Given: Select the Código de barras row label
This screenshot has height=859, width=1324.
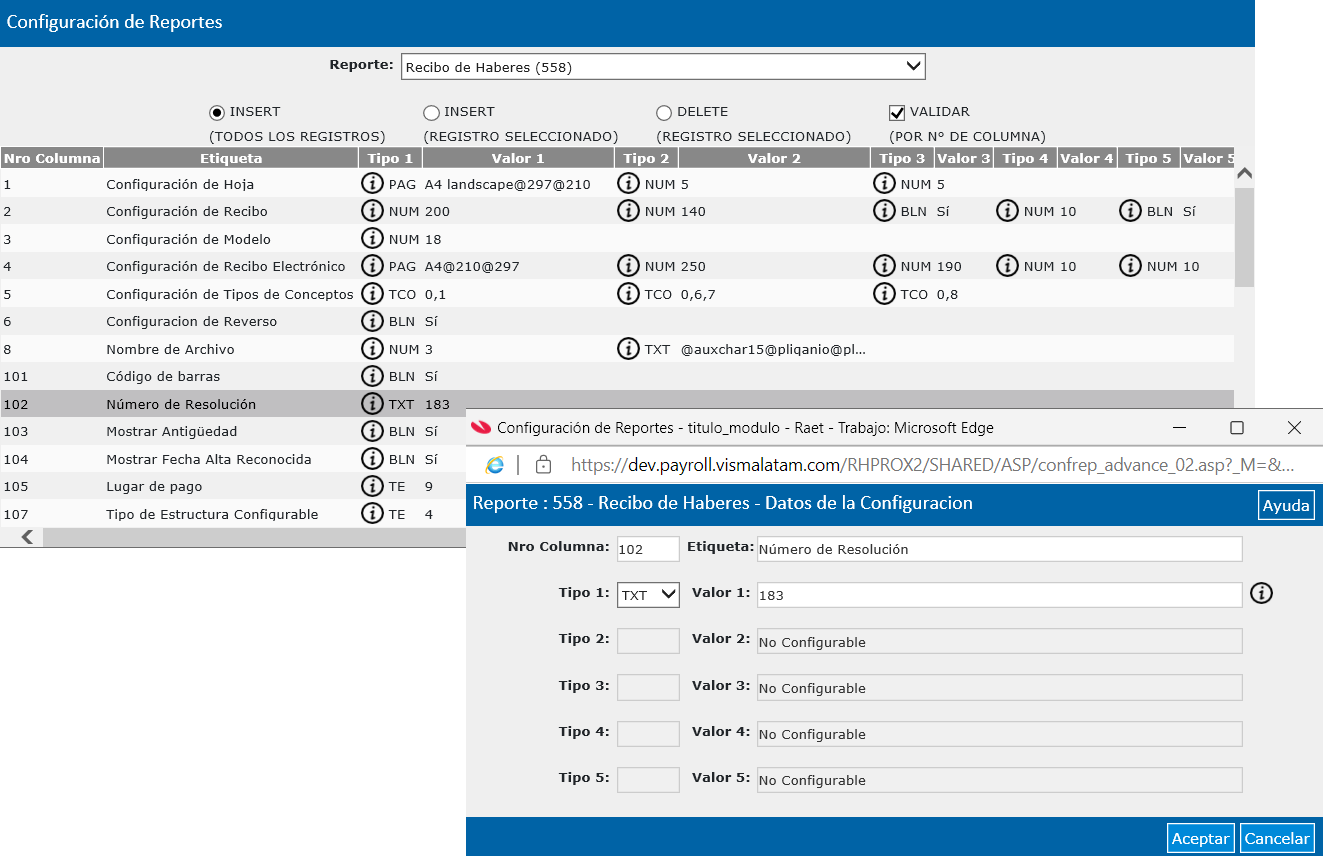Looking at the screenshot, I should [163, 376].
